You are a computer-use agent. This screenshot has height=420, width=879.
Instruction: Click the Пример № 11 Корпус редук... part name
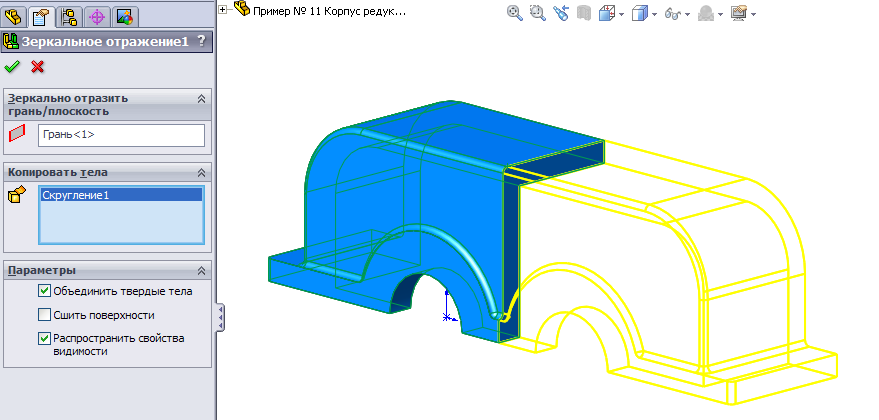tap(329, 11)
